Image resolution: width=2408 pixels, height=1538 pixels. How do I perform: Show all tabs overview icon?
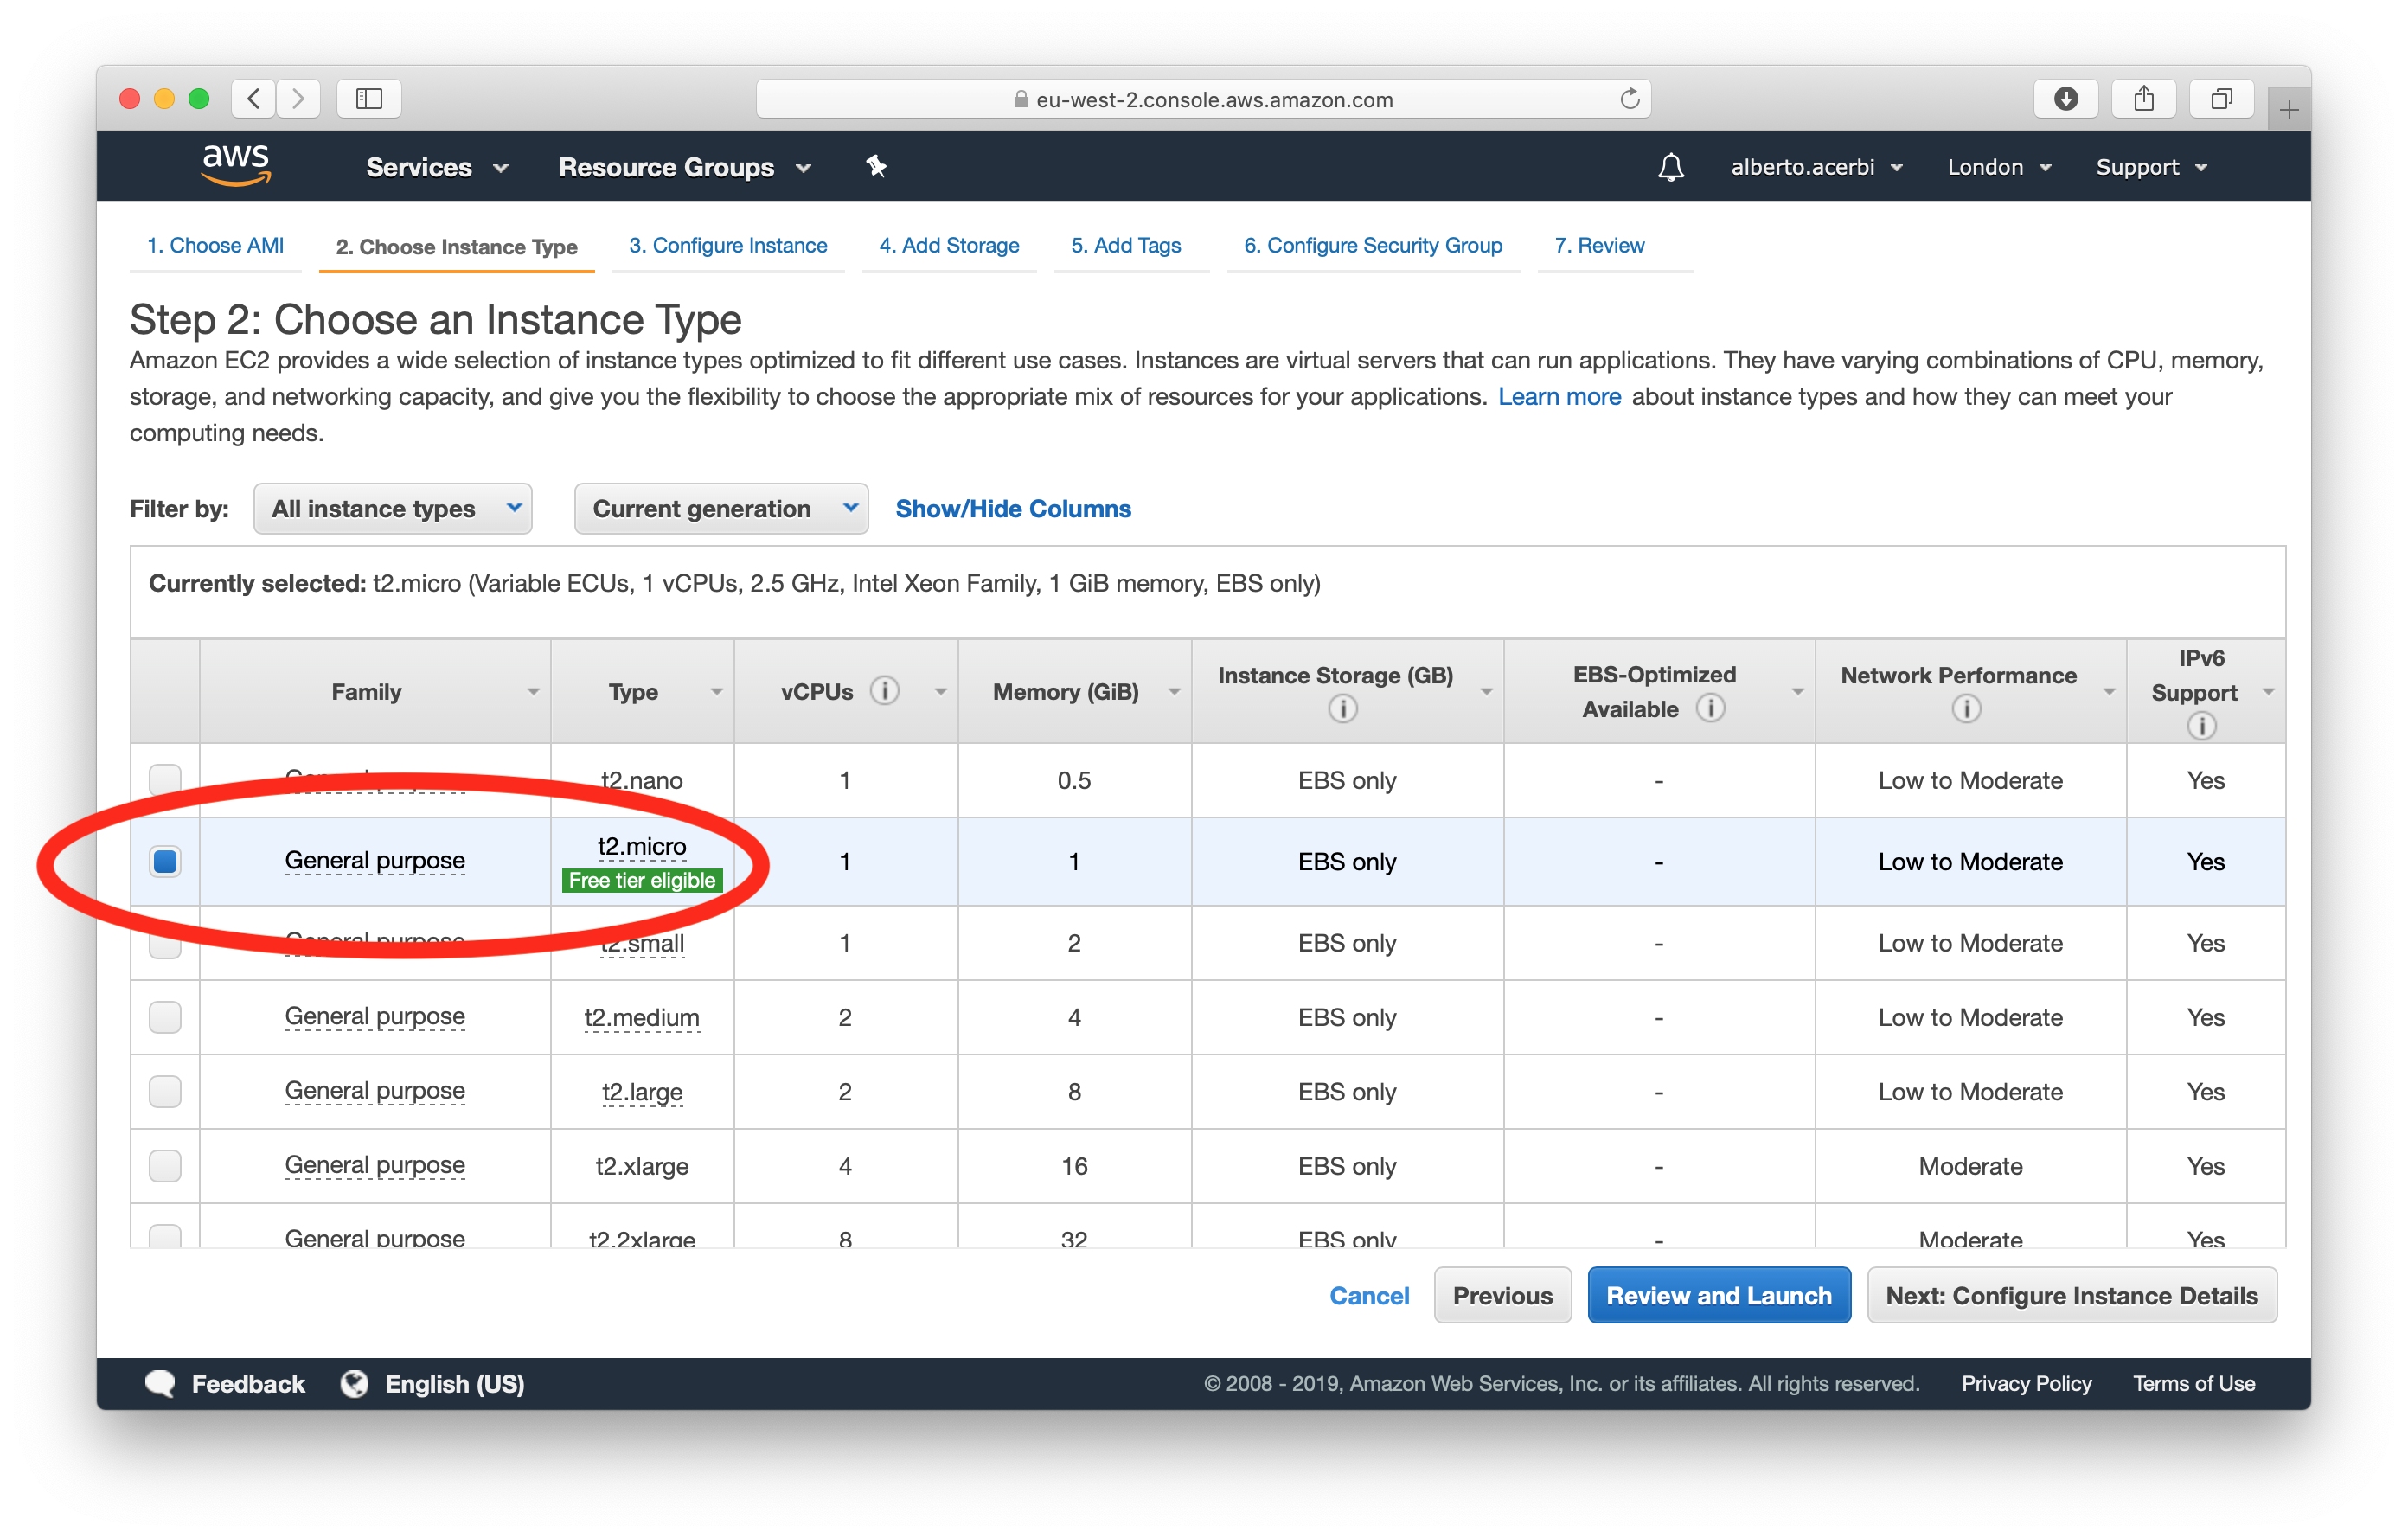click(x=2221, y=99)
